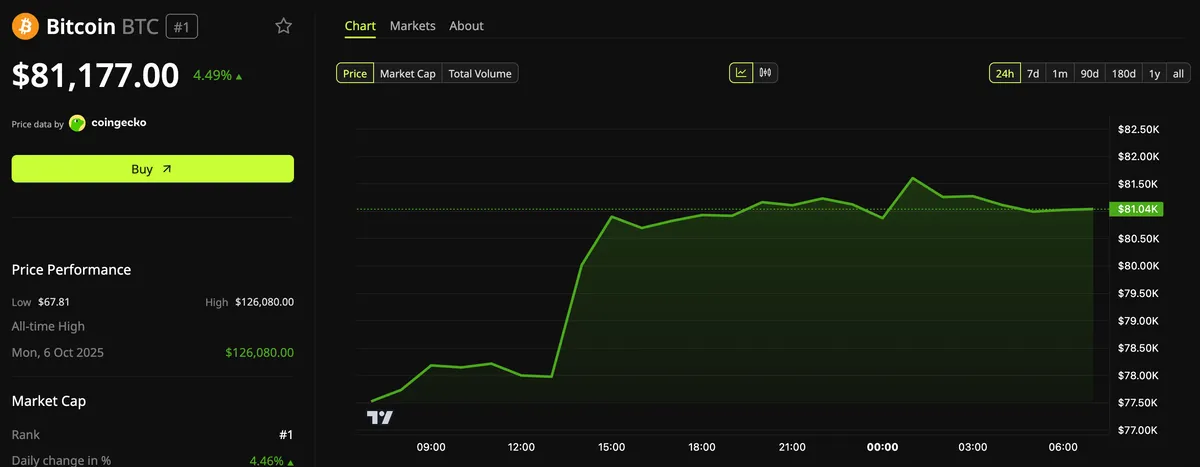1200x467 pixels.
Task: Set the chart range to 7d
Action: click(1033, 73)
